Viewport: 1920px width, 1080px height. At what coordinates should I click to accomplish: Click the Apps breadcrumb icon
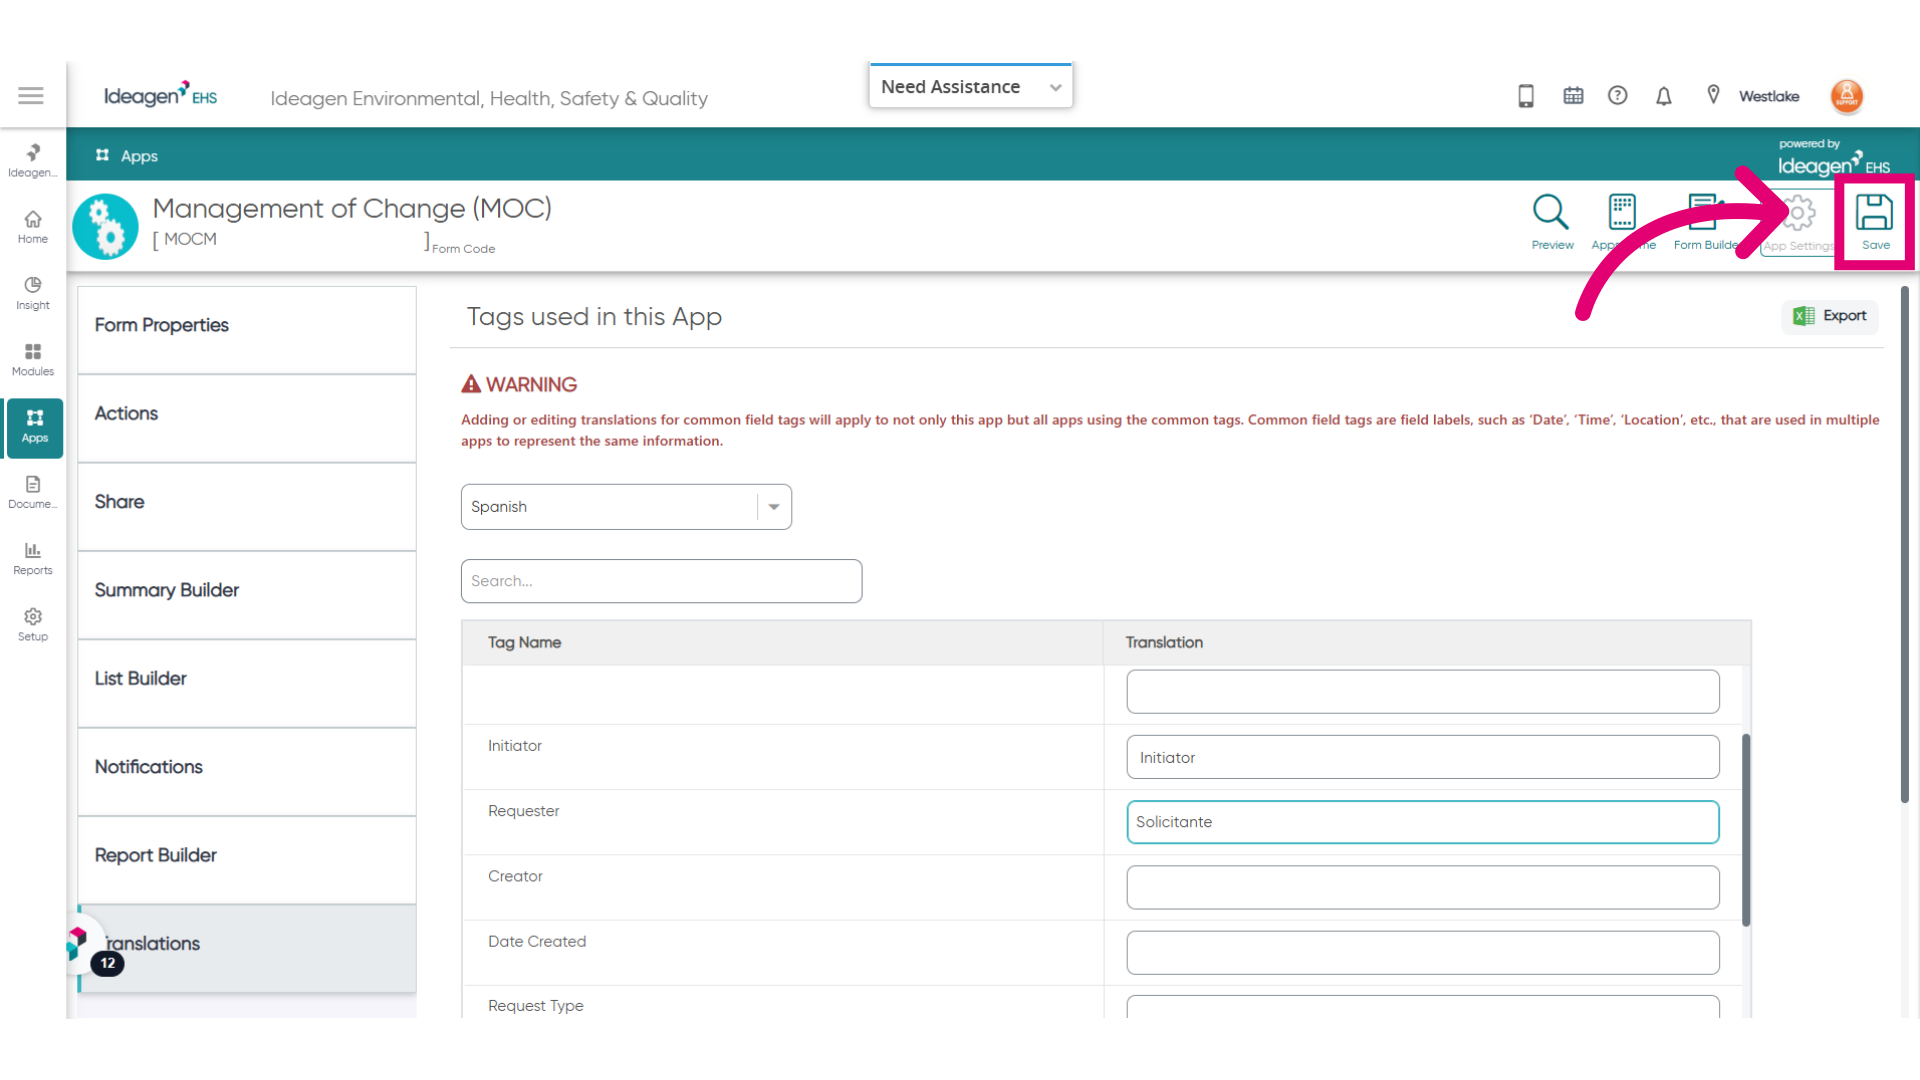[x=102, y=155]
